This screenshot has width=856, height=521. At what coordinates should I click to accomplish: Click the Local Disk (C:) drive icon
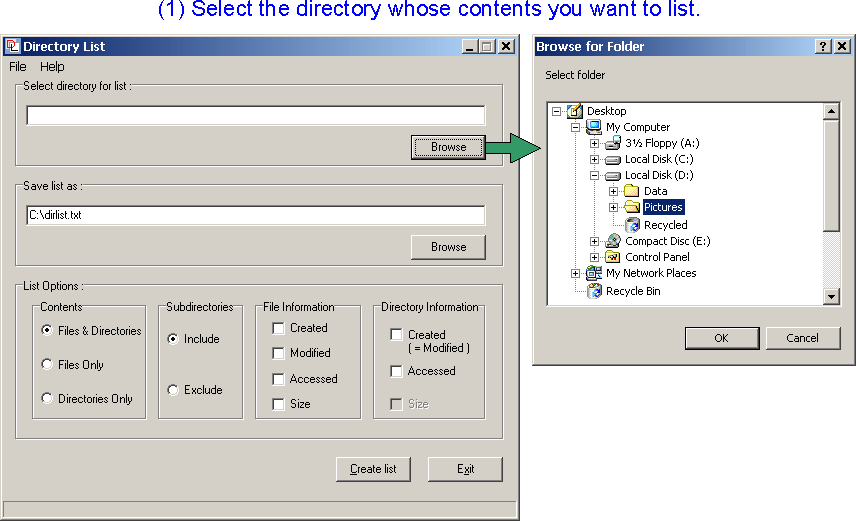(x=613, y=159)
